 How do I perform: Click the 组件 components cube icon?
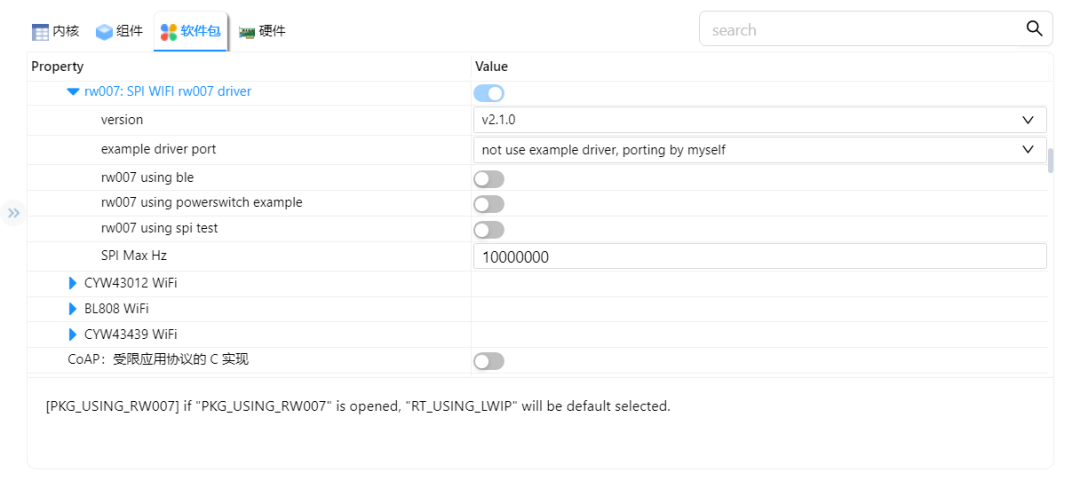click(x=104, y=32)
